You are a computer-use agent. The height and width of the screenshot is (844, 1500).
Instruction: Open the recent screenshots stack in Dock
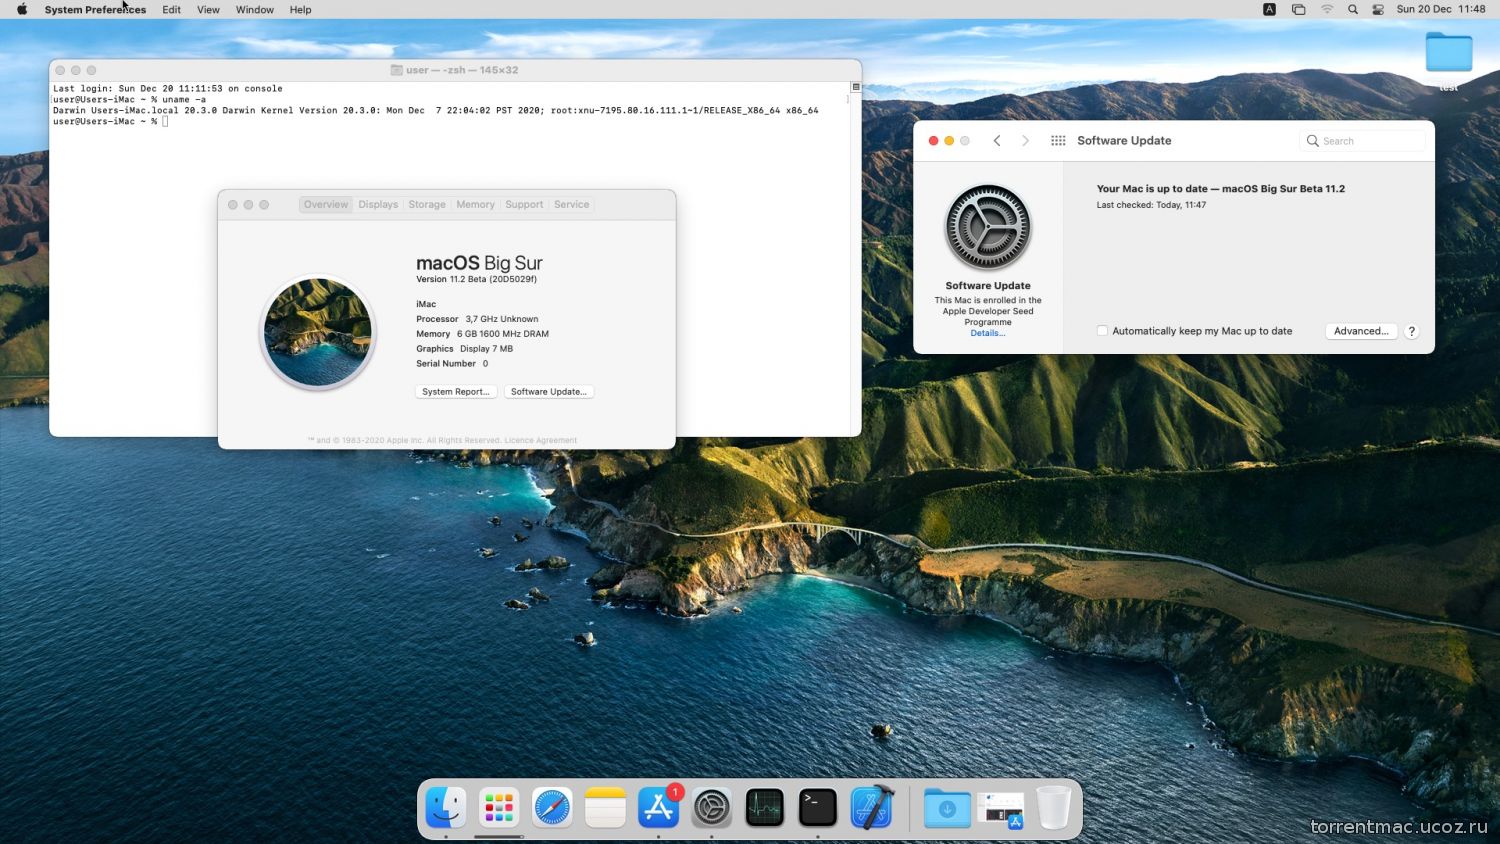pos(1000,810)
